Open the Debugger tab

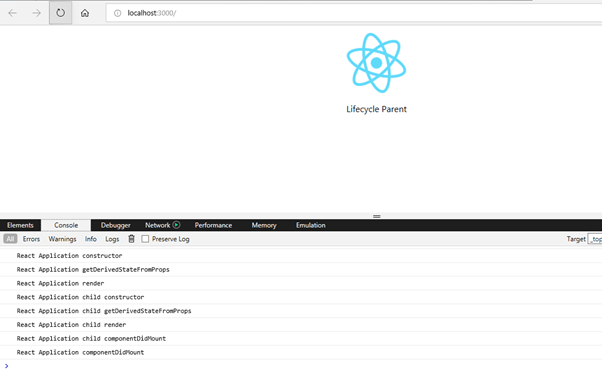coord(116,225)
